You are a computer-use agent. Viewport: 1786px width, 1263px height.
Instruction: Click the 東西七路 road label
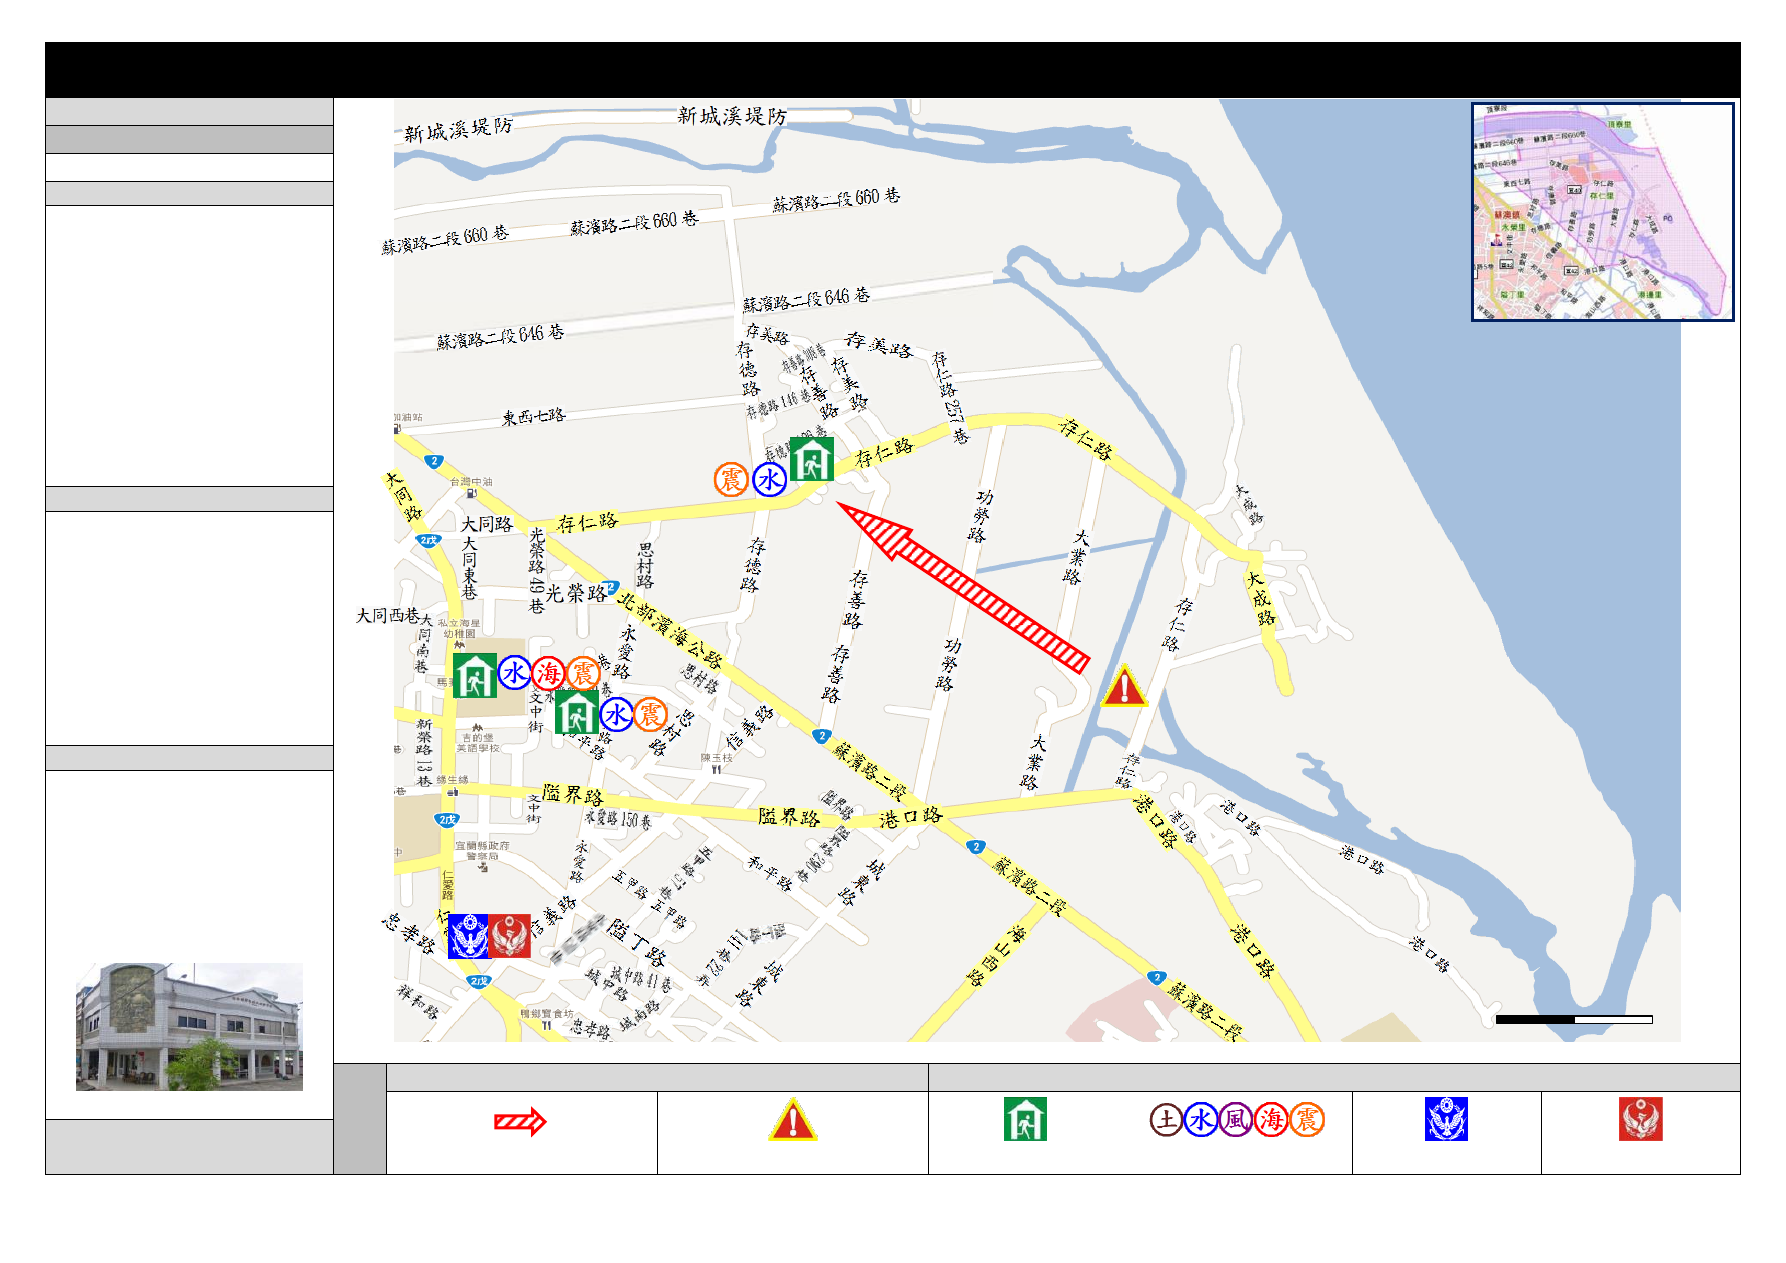(x=534, y=416)
